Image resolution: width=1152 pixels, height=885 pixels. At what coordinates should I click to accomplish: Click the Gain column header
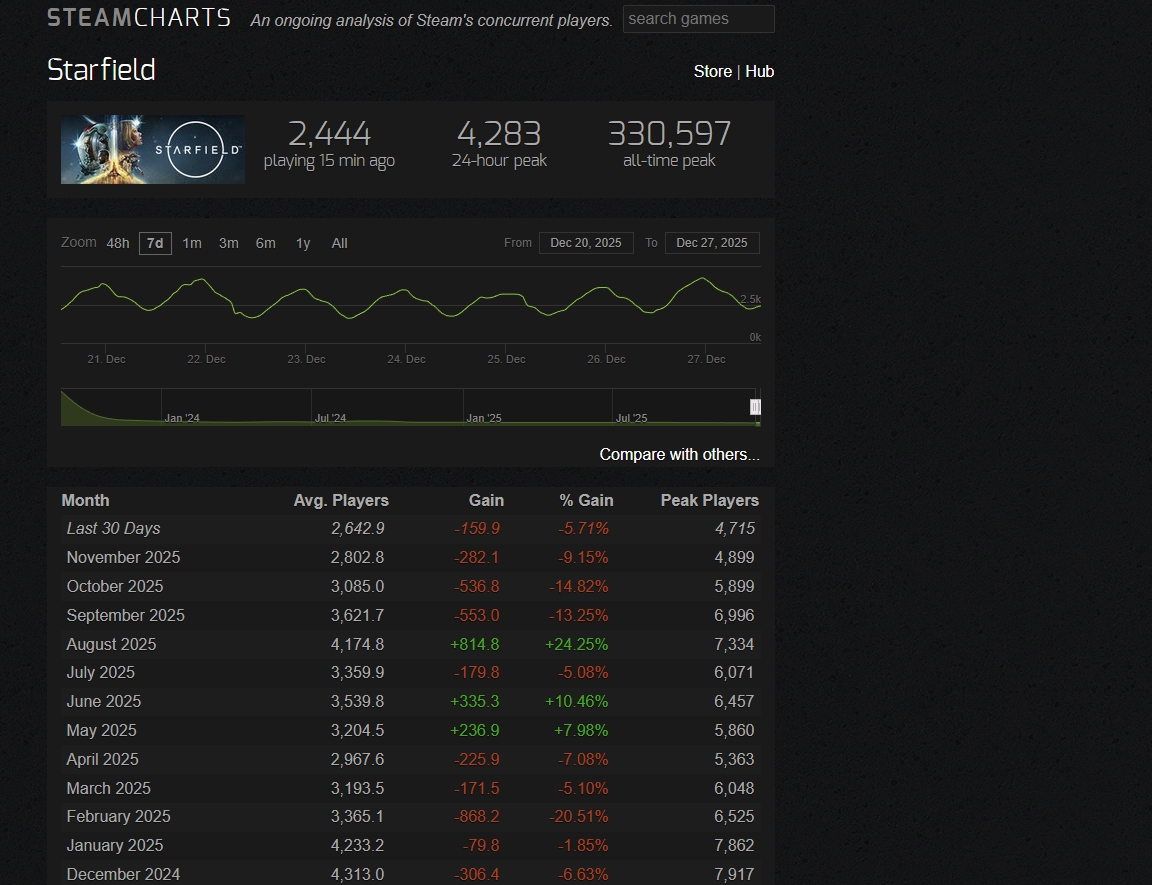486,500
